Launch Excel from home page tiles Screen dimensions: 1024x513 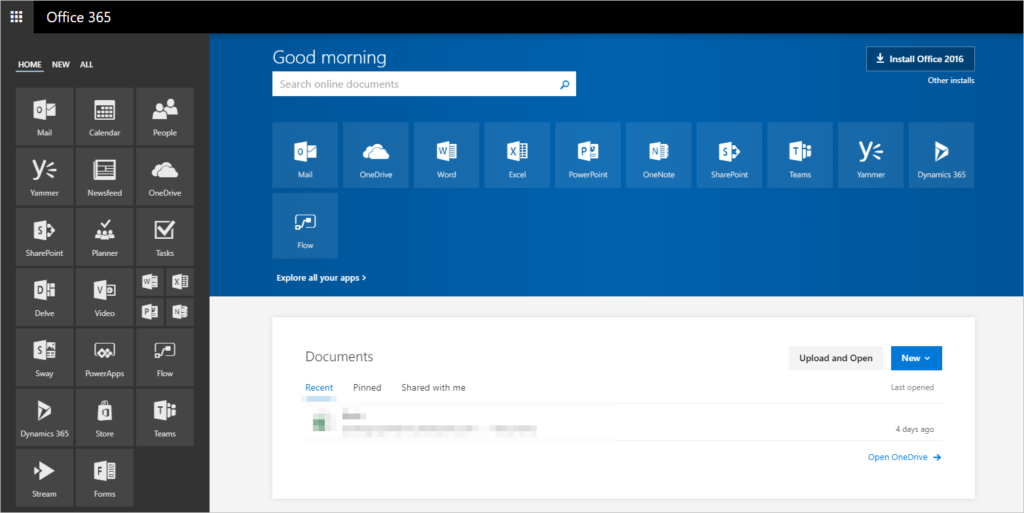pyautogui.click(x=517, y=155)
